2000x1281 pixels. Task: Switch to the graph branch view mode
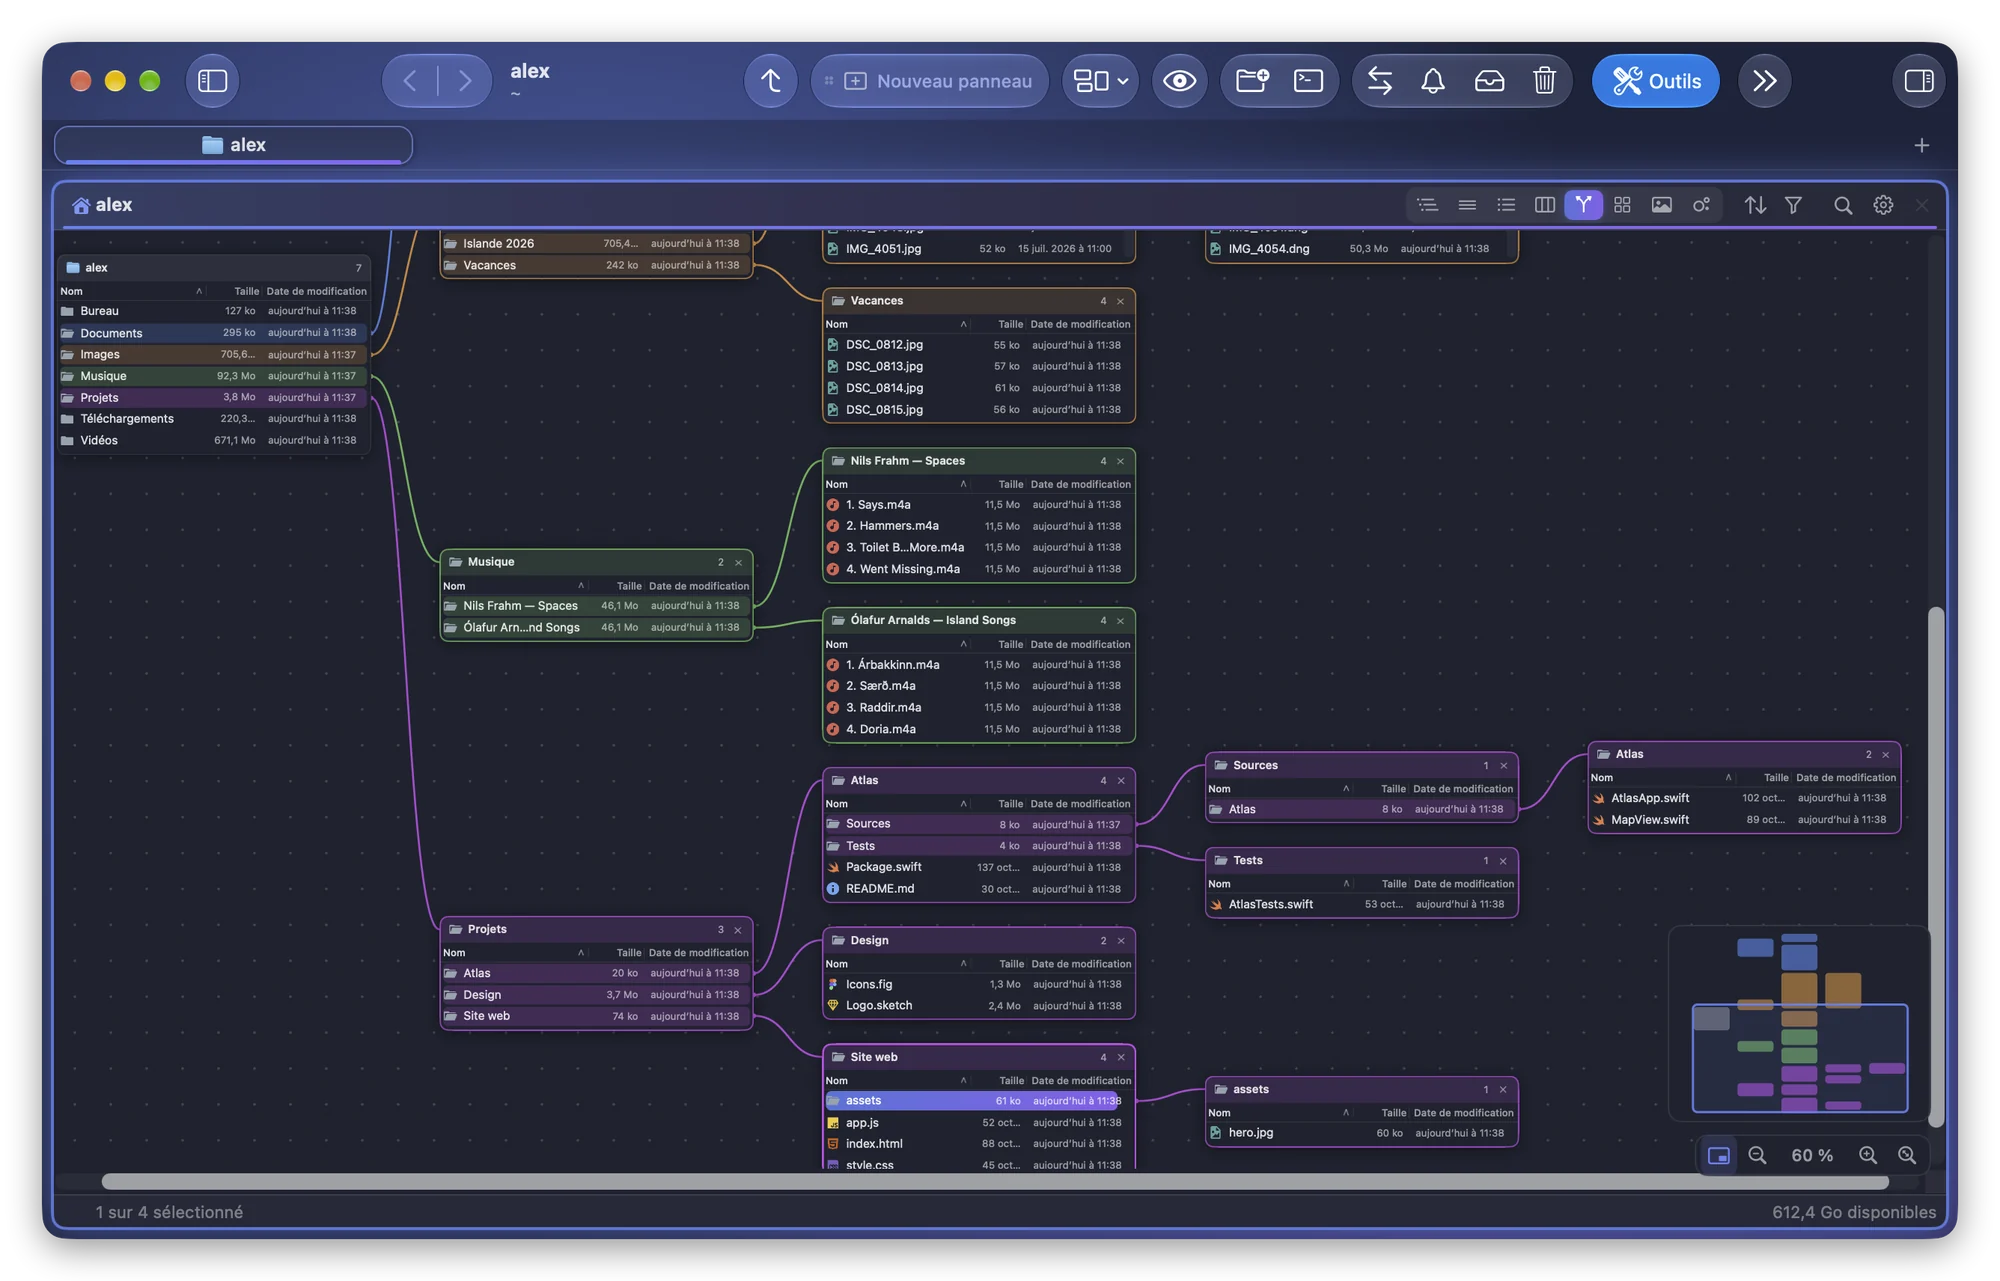point(1583,205)
